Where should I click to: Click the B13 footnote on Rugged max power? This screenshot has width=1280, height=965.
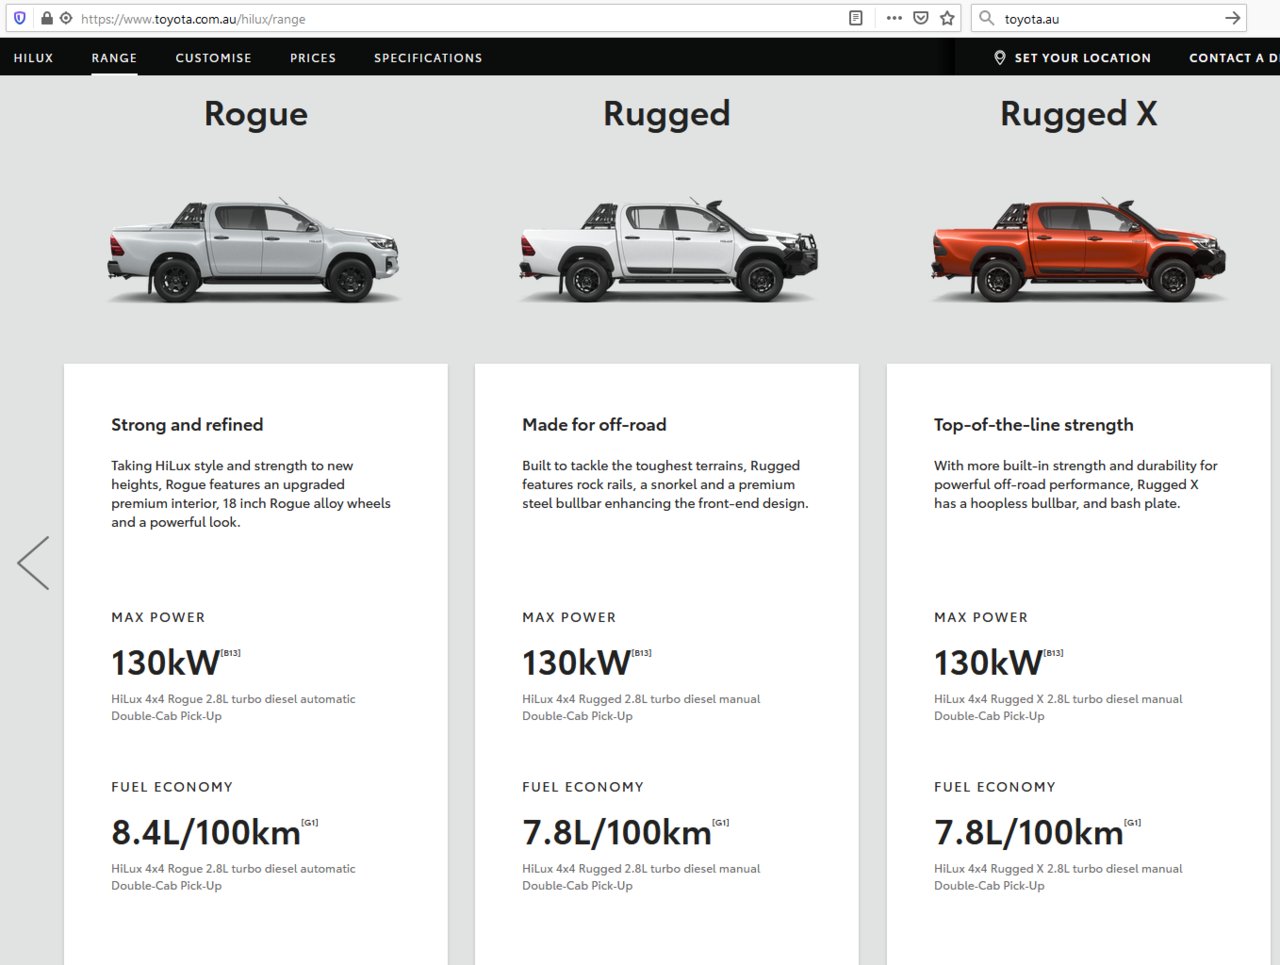click(641, 653)
